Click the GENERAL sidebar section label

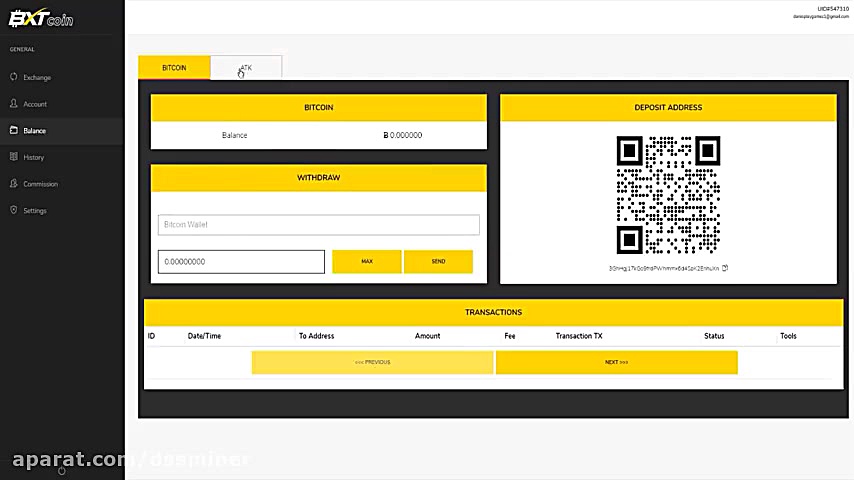coord(22,49)
